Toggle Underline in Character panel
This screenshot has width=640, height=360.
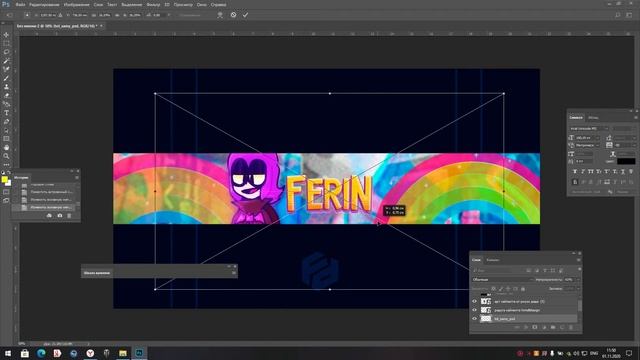coord(623,171)
